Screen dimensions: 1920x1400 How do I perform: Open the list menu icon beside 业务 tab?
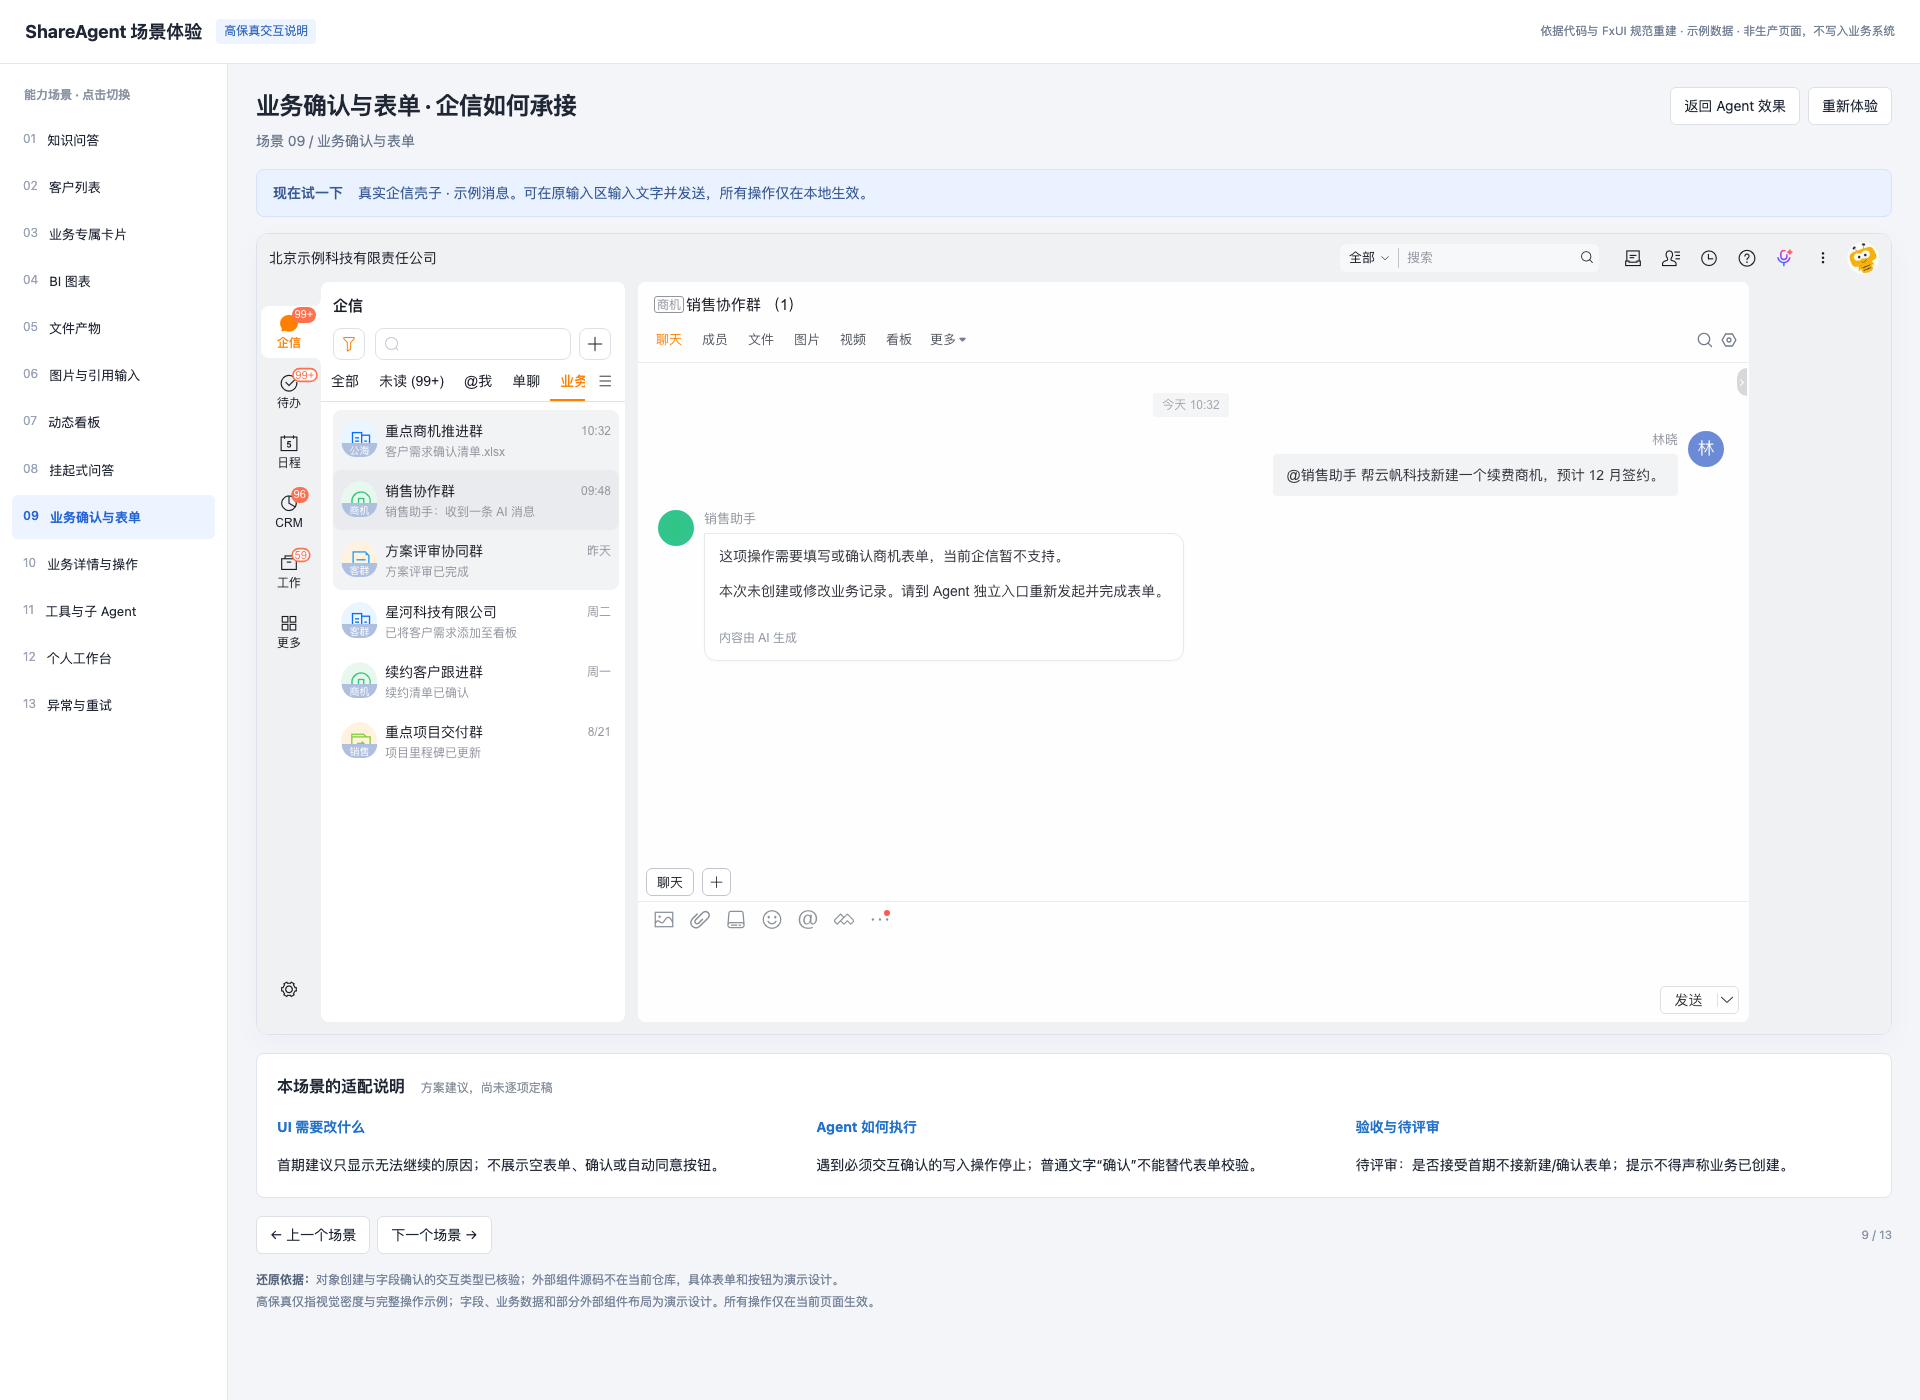[605, 381]
